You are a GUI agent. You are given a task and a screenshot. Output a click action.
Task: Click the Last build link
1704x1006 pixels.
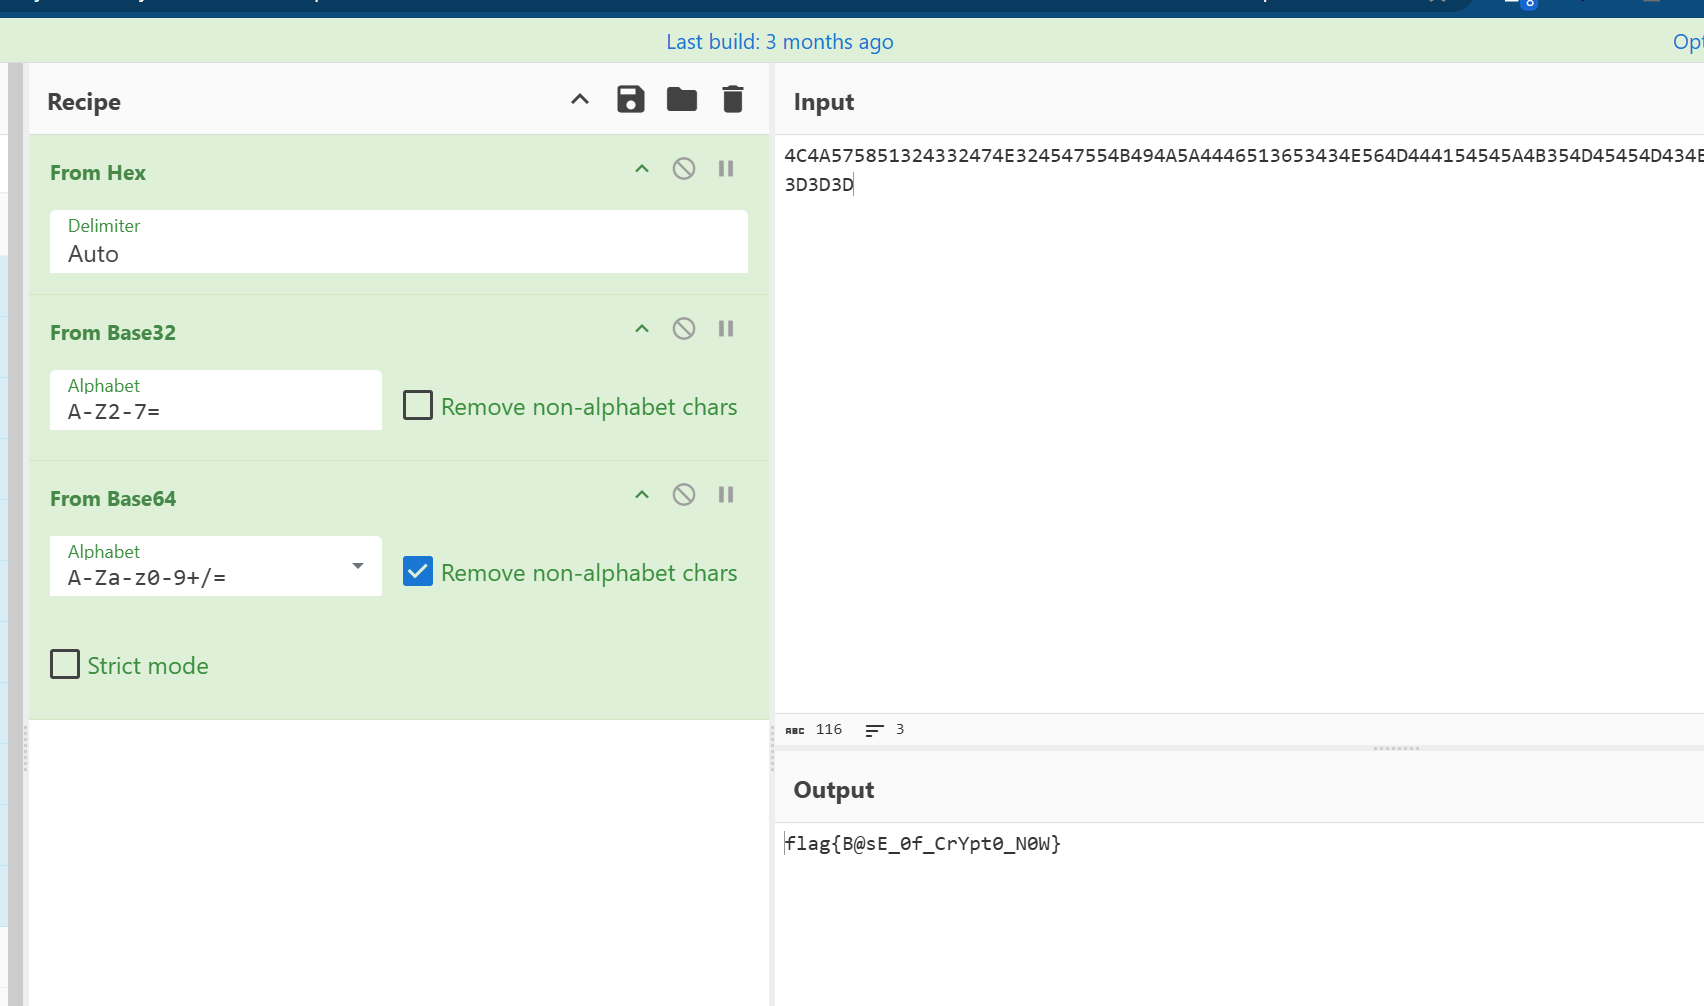[779, 42]
